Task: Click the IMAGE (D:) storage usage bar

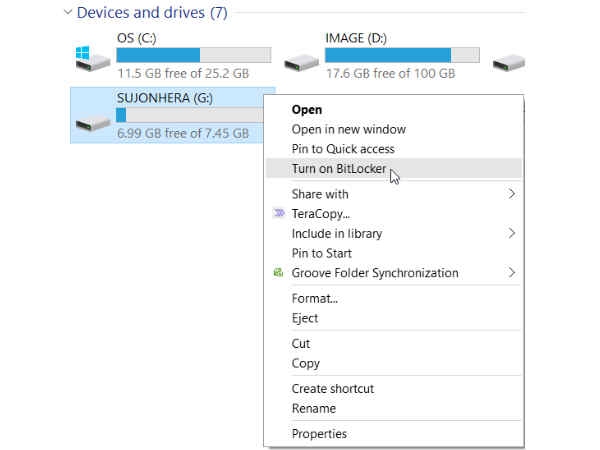Action: (x=402, y=55)
